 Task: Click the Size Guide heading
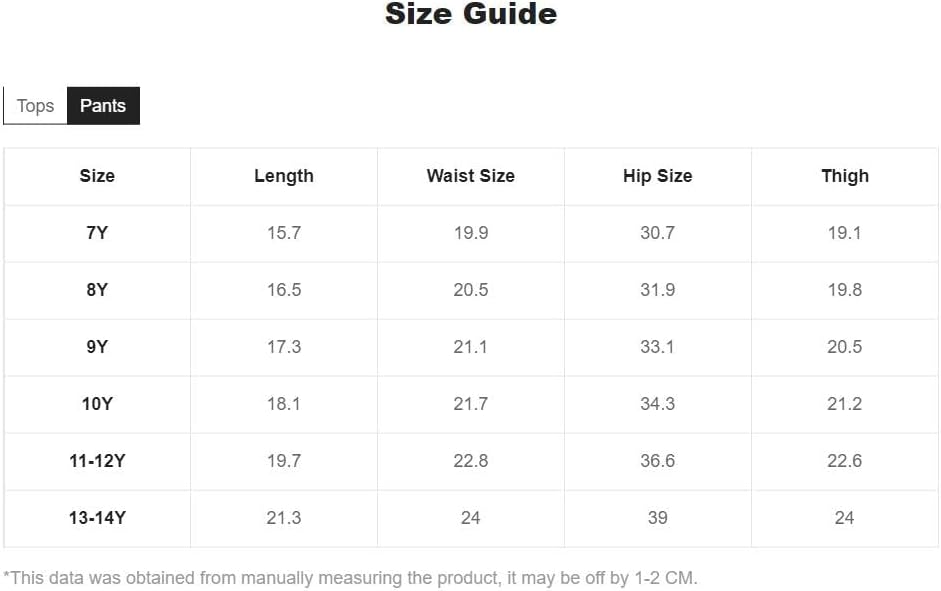point(470,15)
